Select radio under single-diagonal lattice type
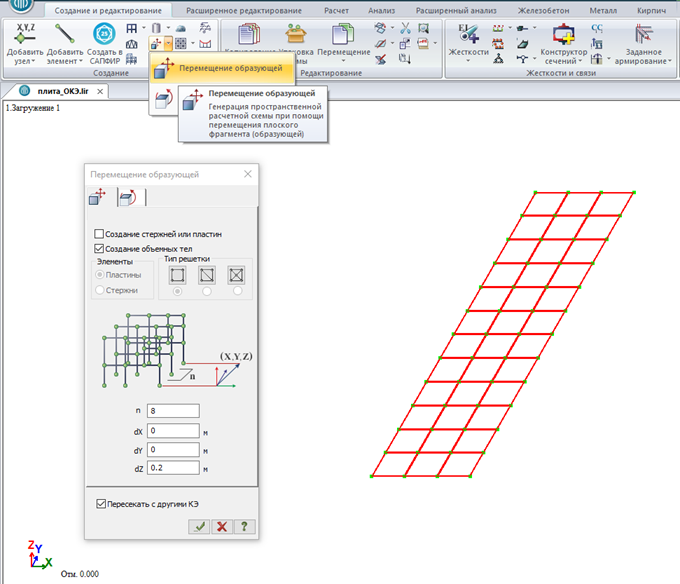 [207, 291]
